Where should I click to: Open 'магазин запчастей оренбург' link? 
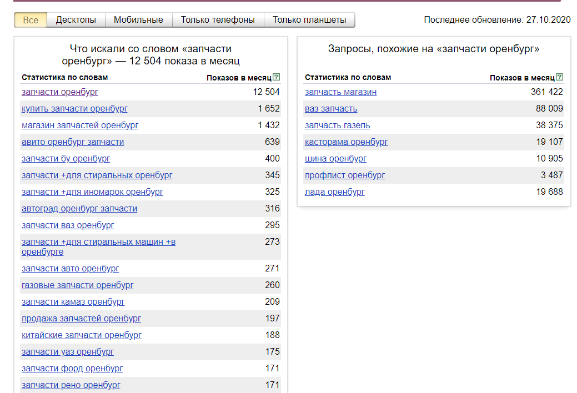pyautogui.click(x=80, y=125)
